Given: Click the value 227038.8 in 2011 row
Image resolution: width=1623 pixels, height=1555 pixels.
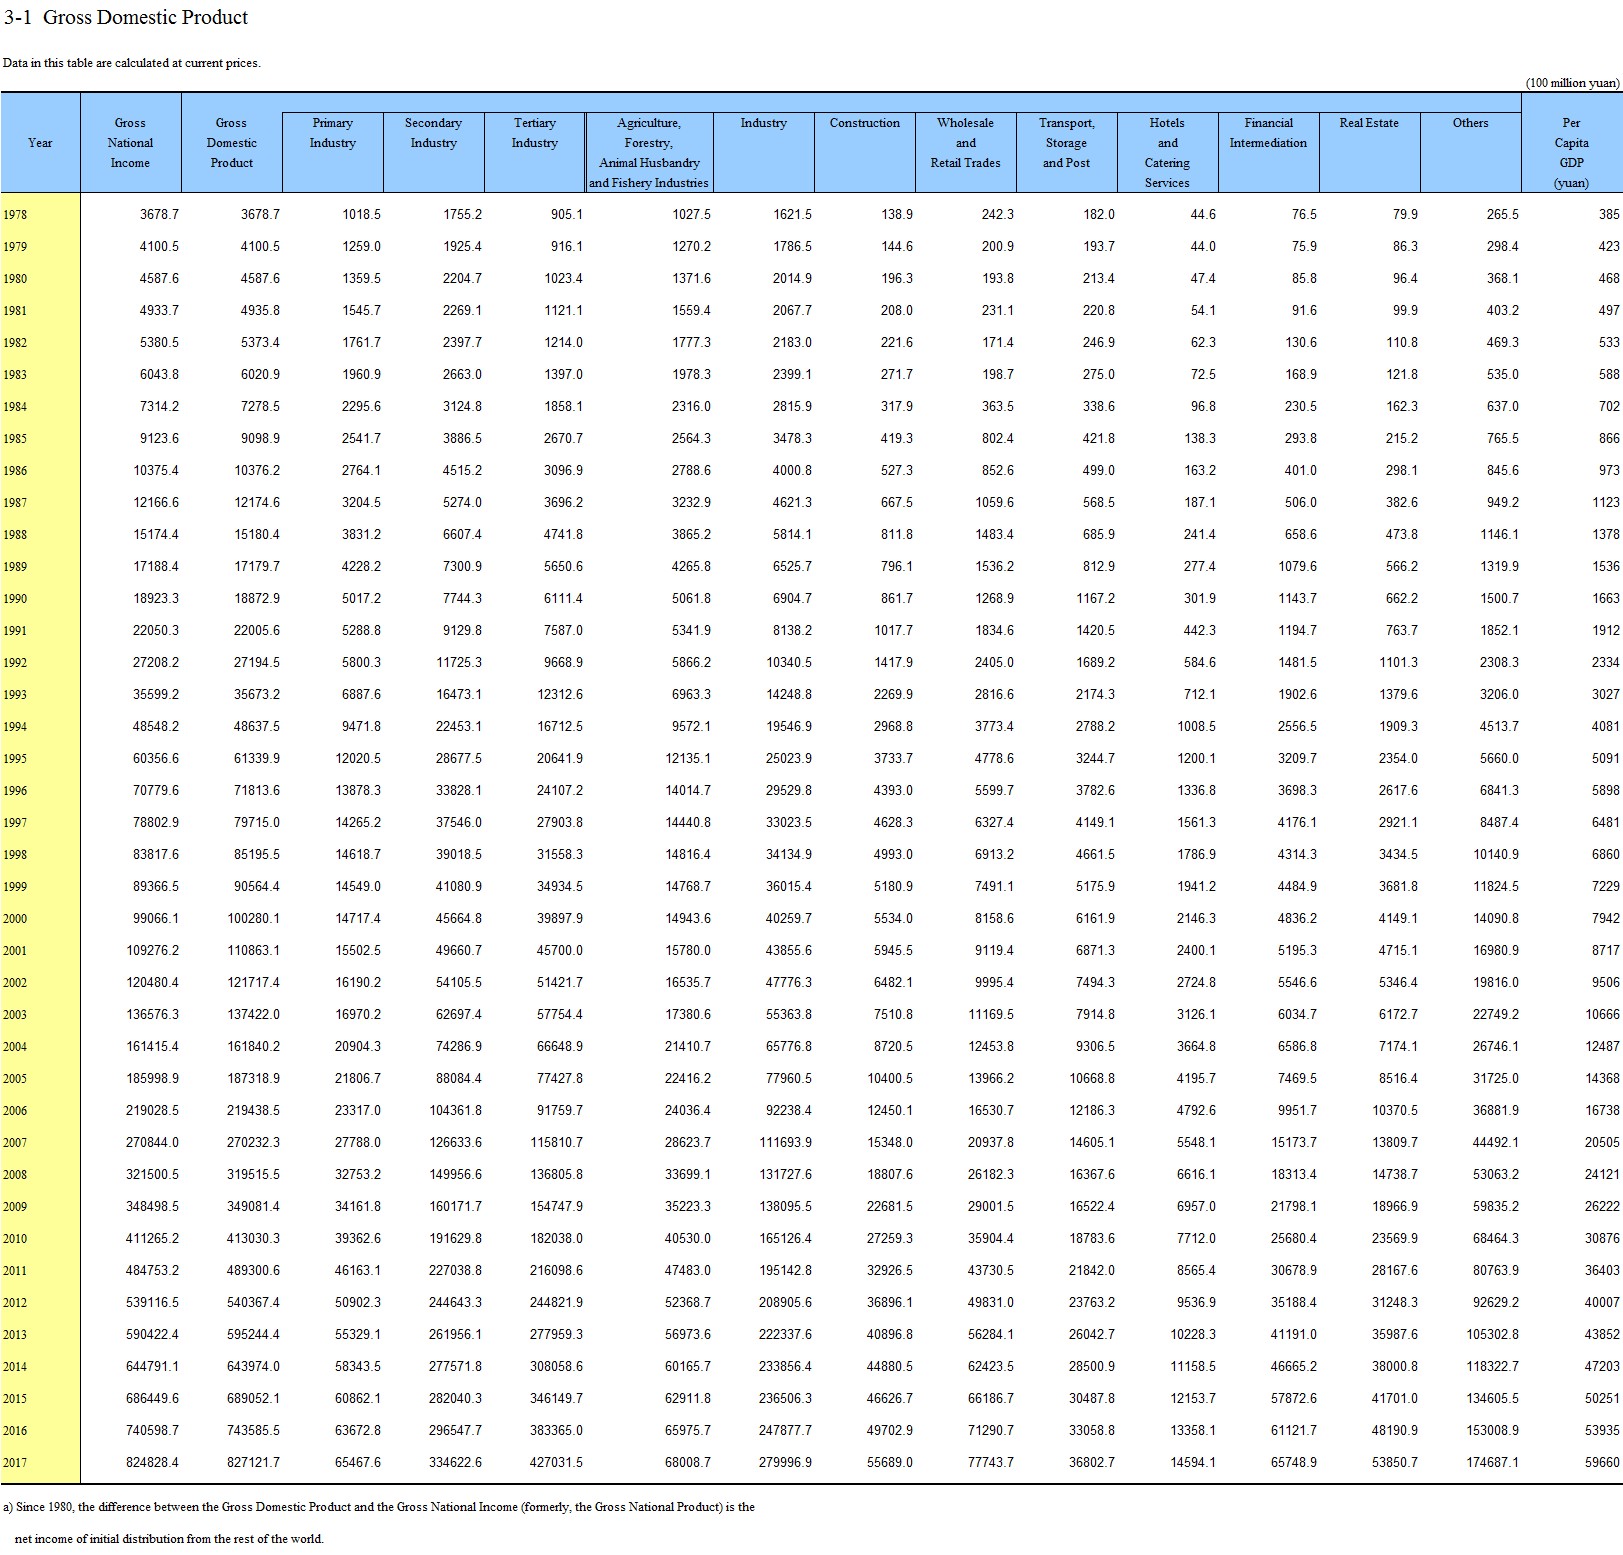Looking at the screenshot, I should [455, 1271].
